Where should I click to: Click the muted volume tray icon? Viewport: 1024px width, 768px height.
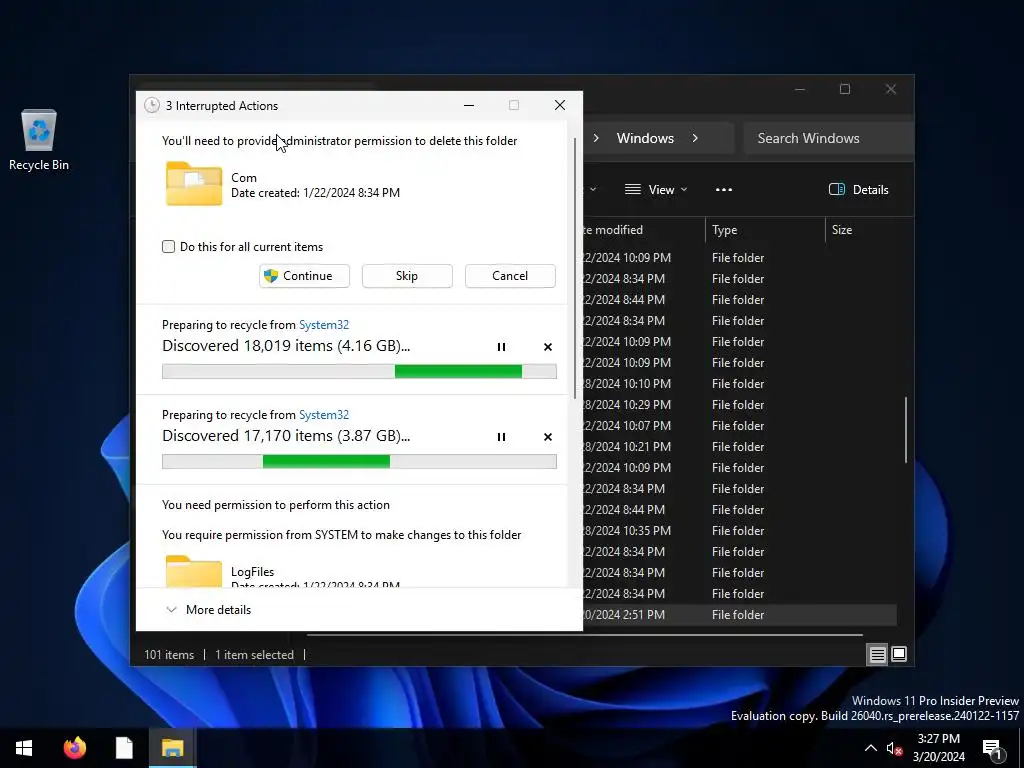tap(894, 748)
